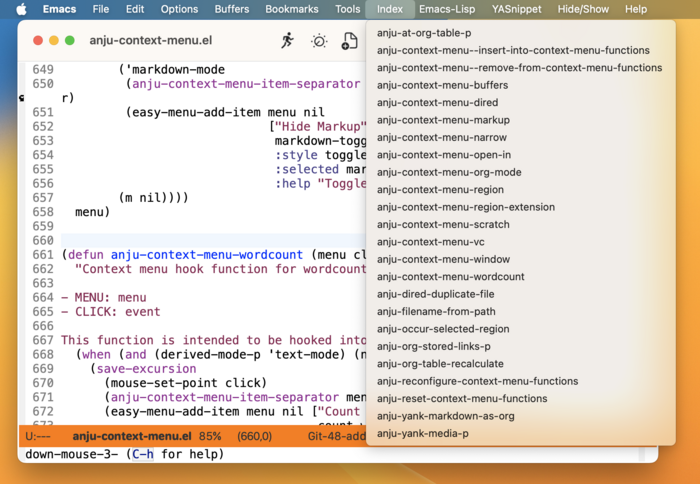700x484 pixels.
Task: Click the save-excursion keyword on line 669
Action: [146, 369]
